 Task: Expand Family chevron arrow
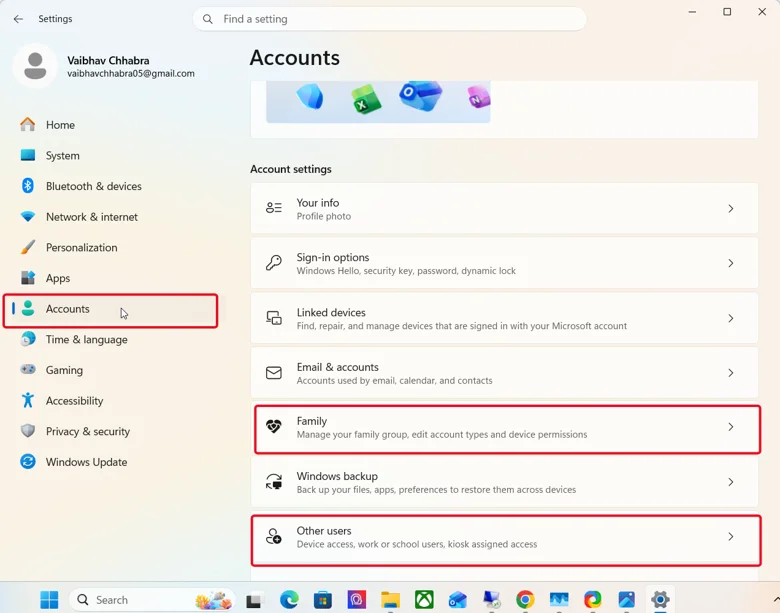731,427
